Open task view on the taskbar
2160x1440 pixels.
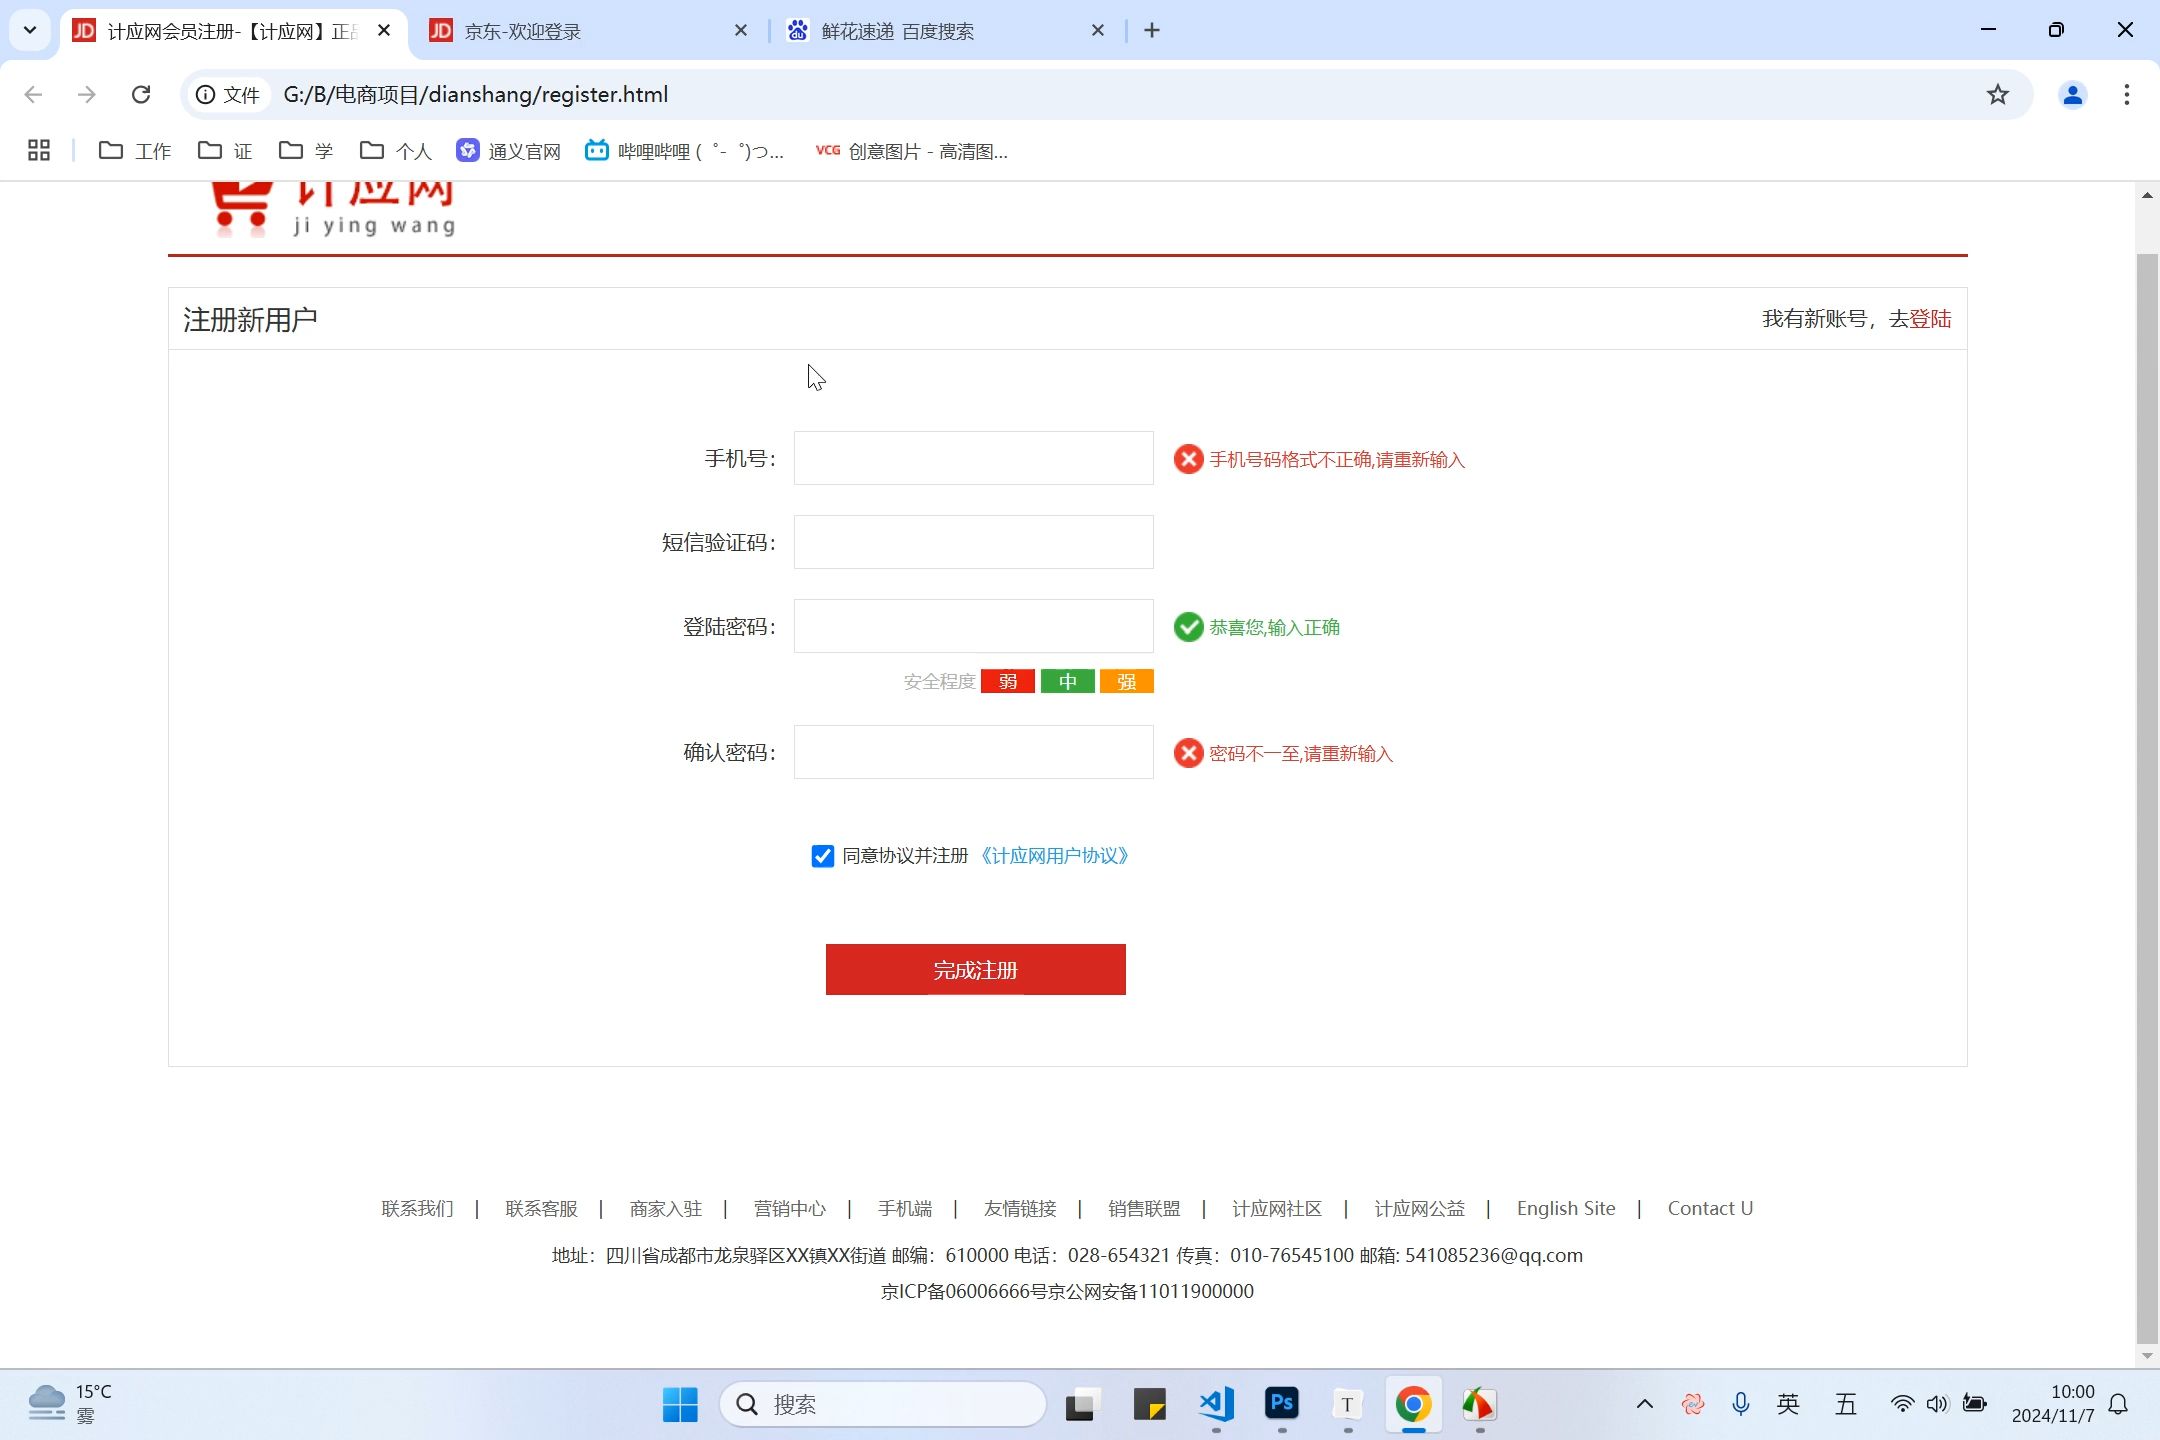pos(1083,1404)
